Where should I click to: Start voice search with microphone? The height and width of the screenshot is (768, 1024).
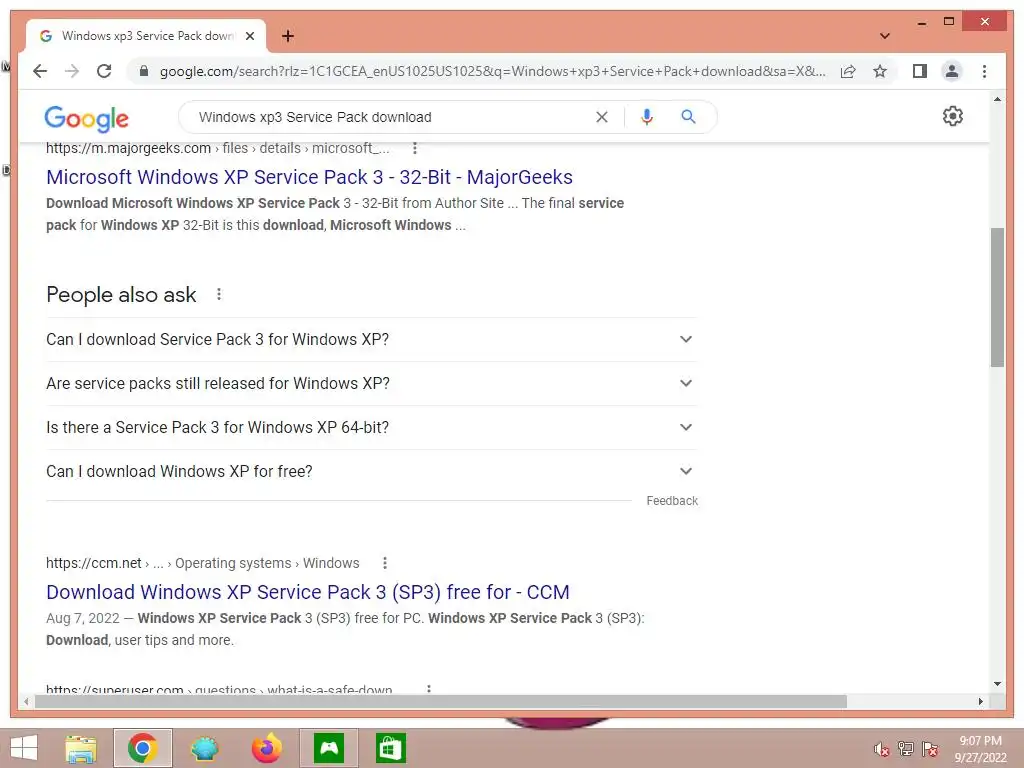[x=647, y=117]
